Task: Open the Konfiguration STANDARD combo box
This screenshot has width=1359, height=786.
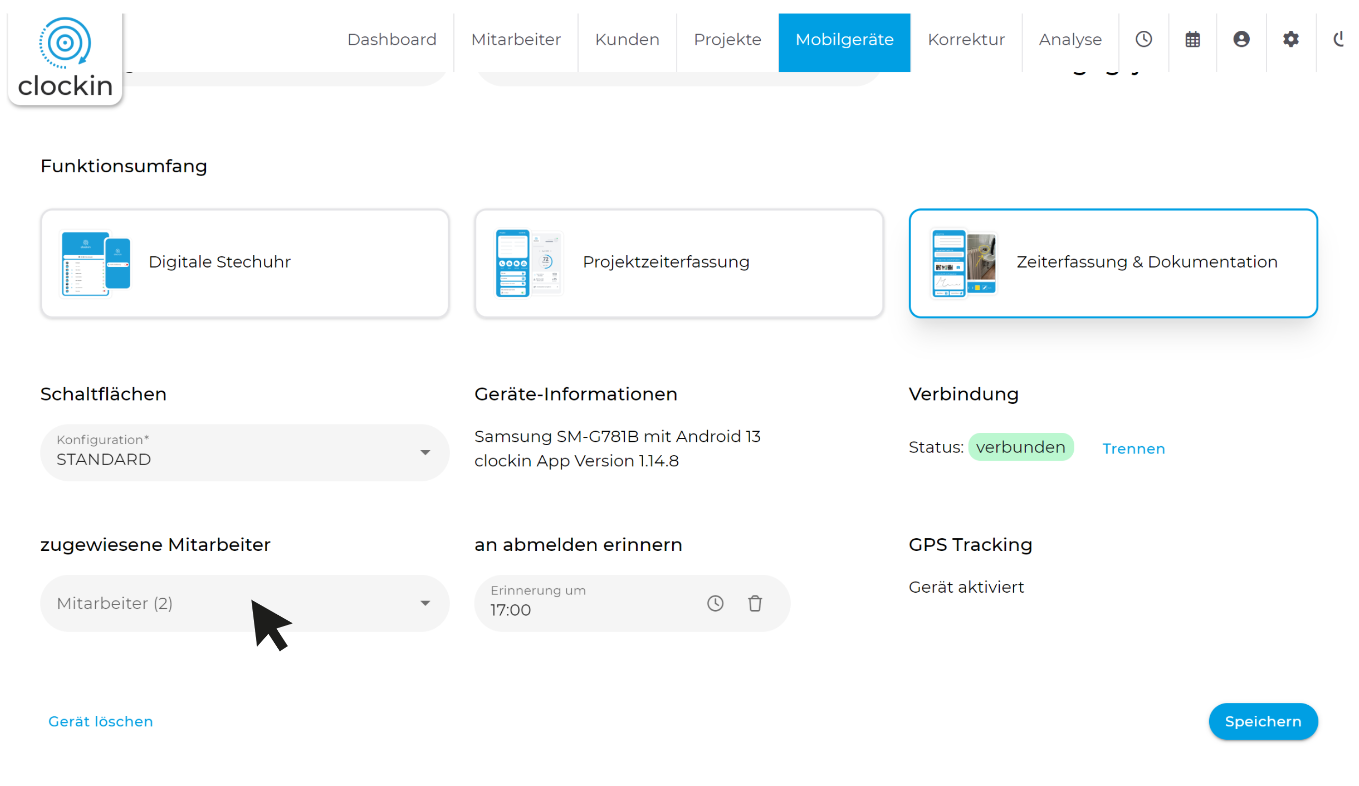Action: point(245,452)
